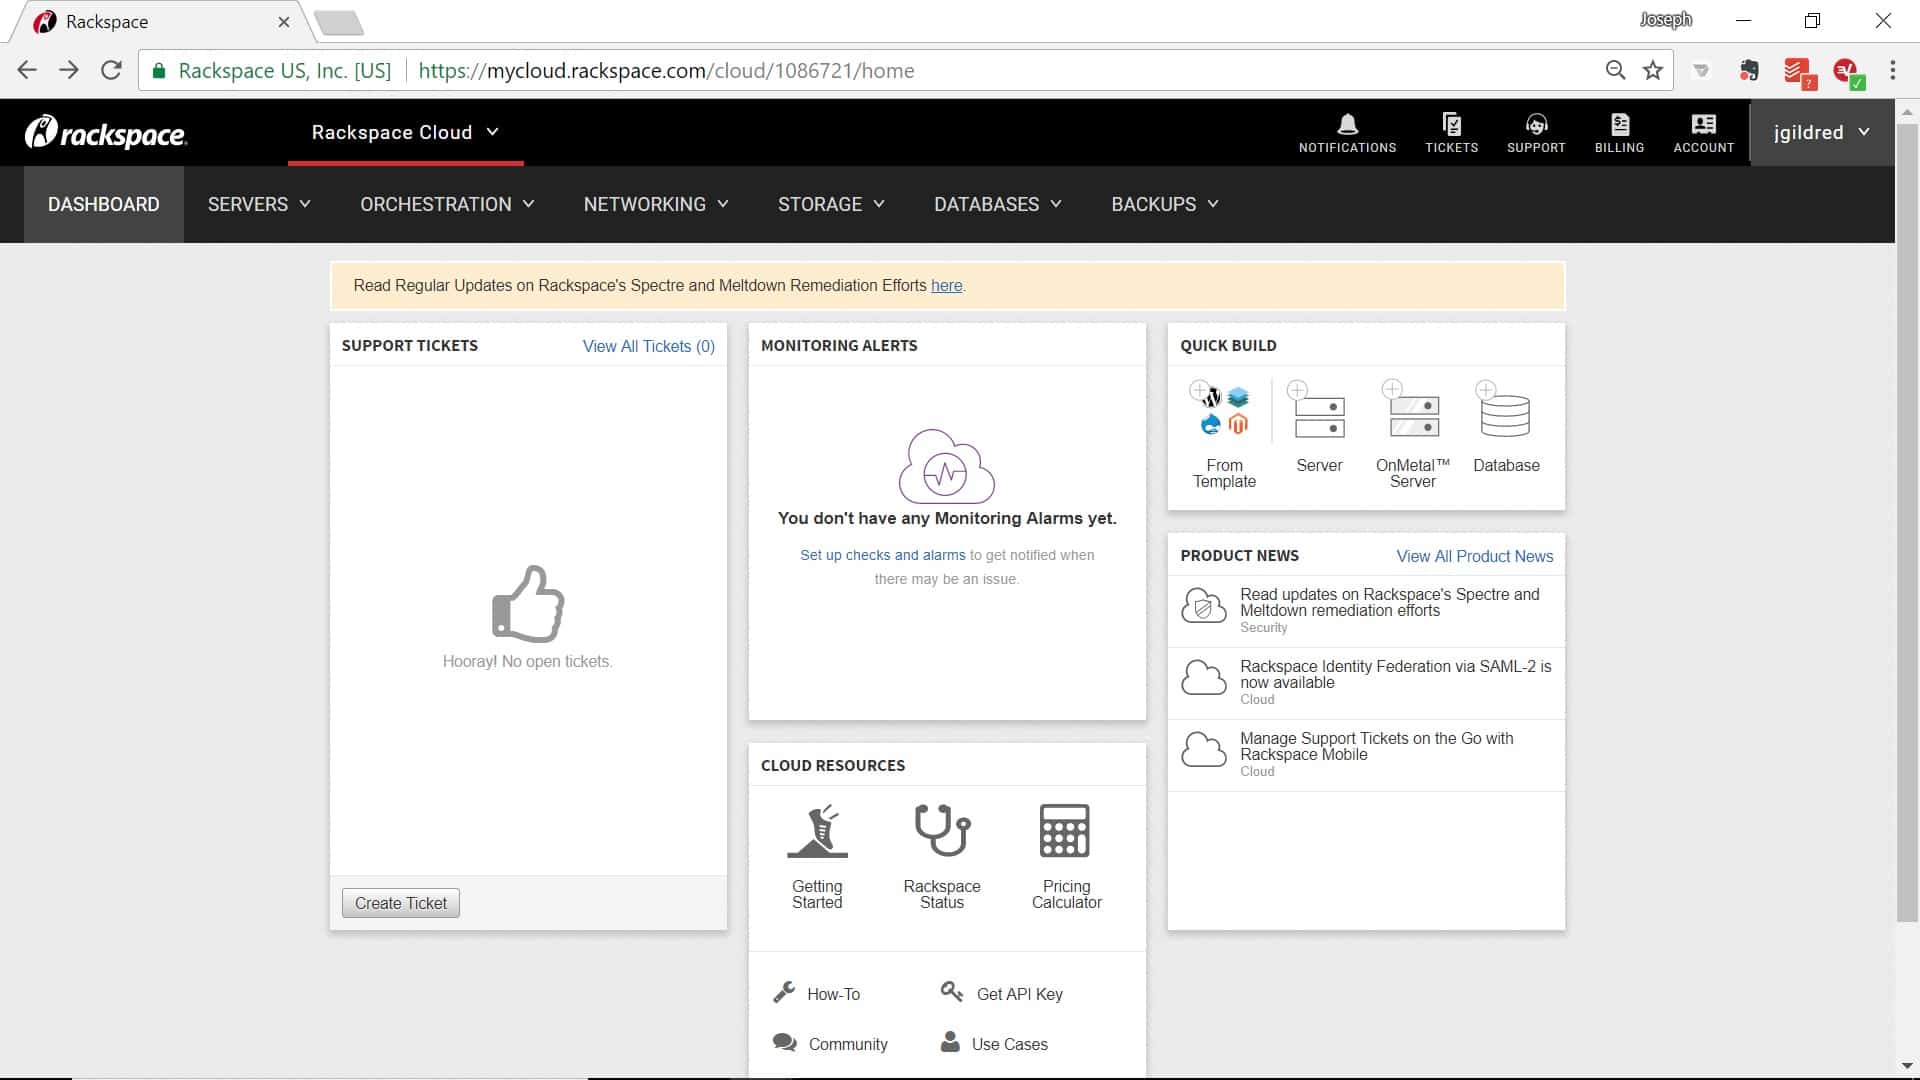Open Rackspace Mobile support tickets news
The height and width of the screenshot is (1080, 1920).
[1366, 755]
